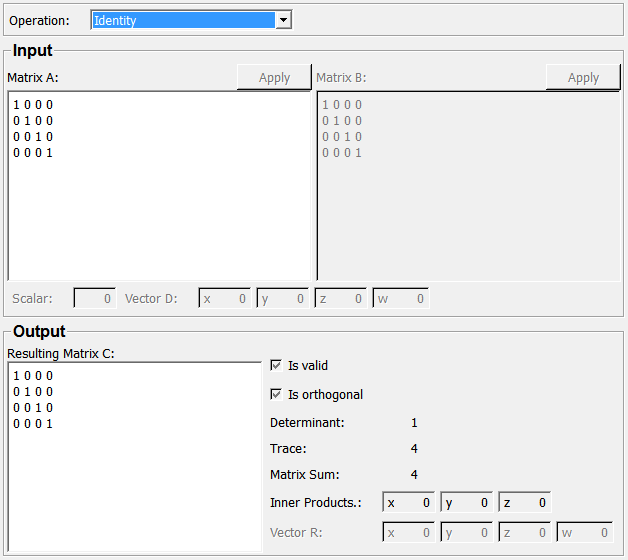Focus the Scalar input field
Screen dimensions: 628x560
pos(95,298)
